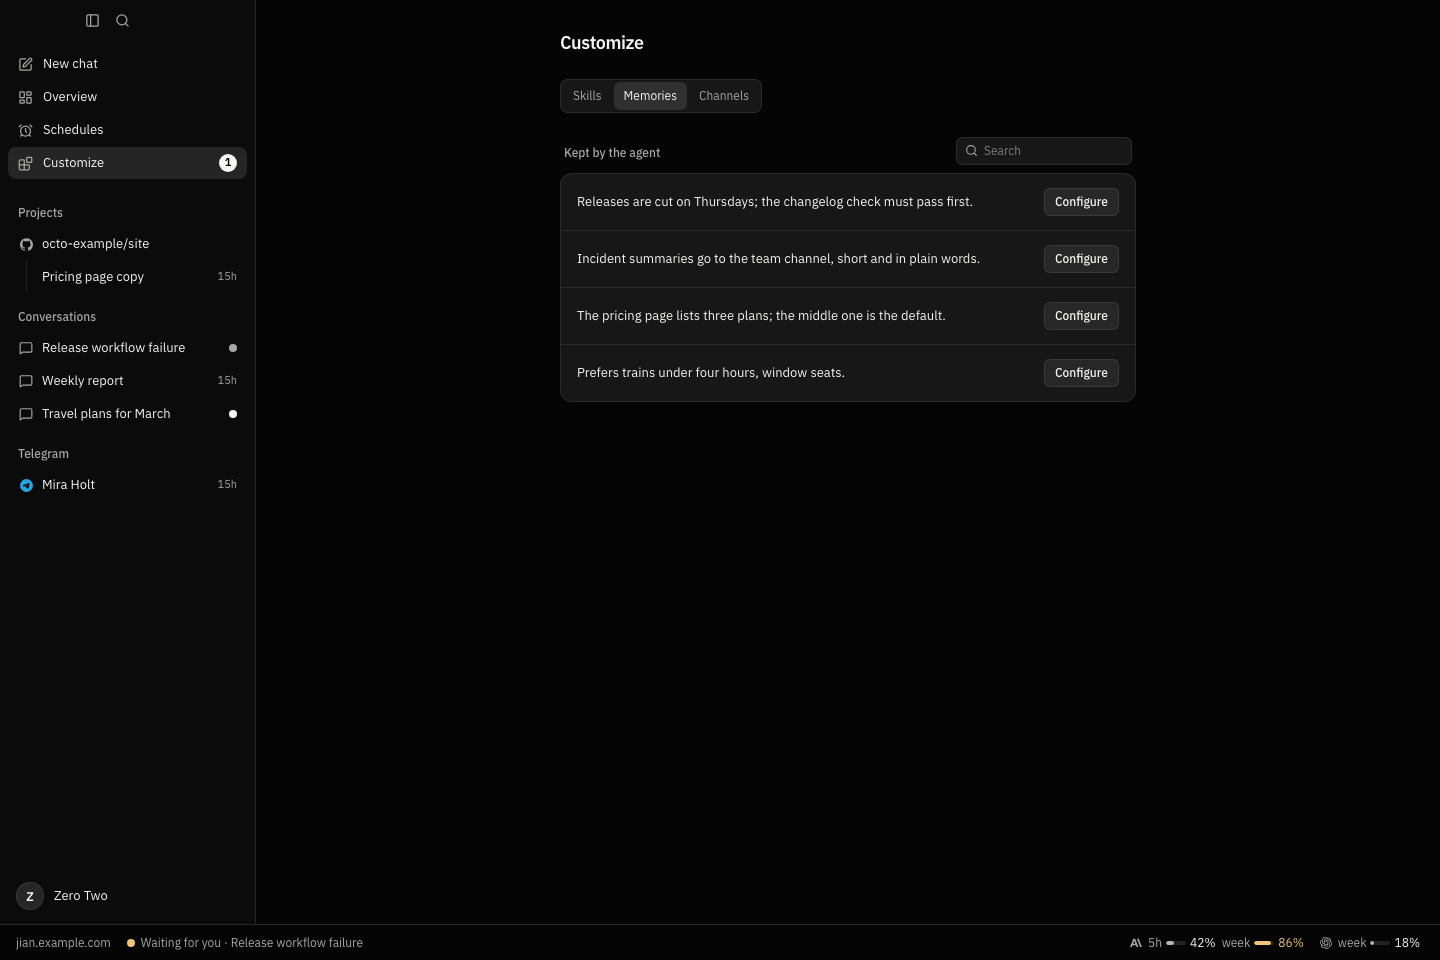Open the Zero Two account menu
This screenshot has width=1440, height=960.
pyautogui.click(x=127, y=896)
